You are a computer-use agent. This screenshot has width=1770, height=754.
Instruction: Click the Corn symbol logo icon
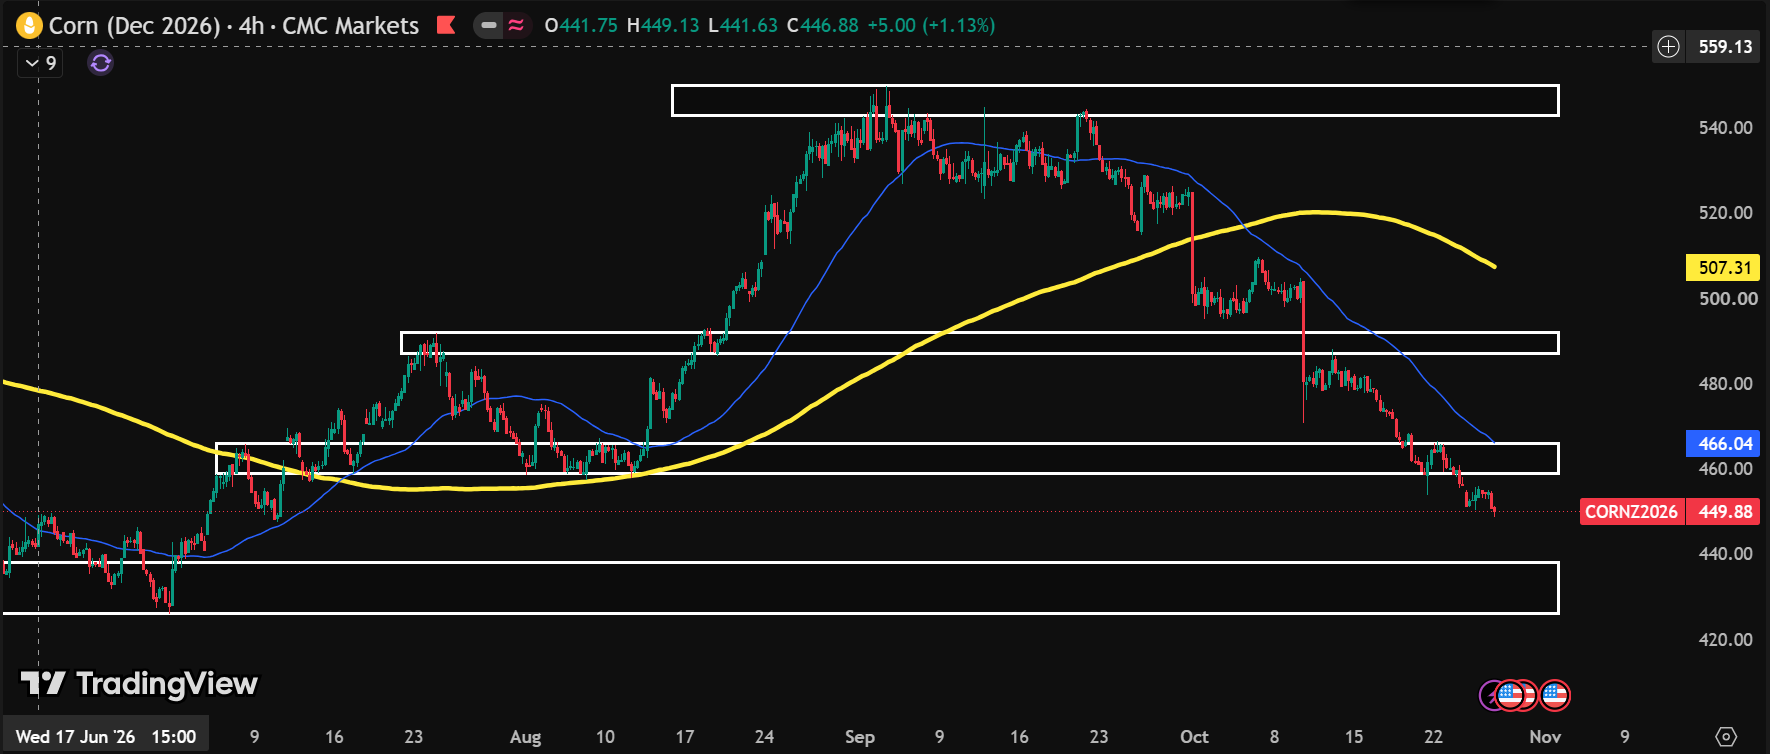pos(29,25)
